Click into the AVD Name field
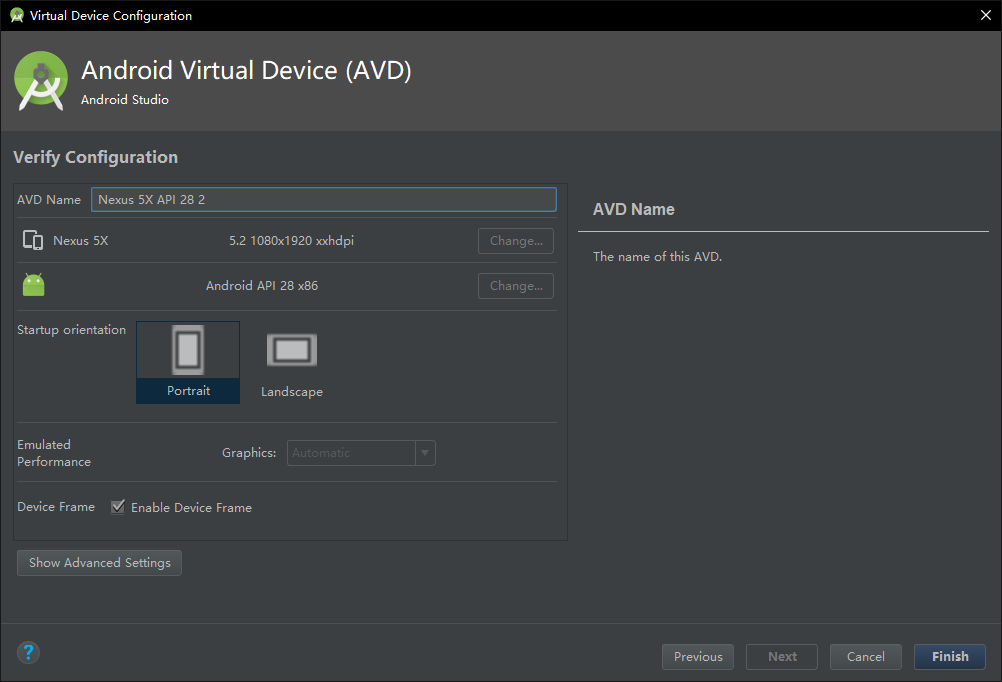Image resolution: width=1002 pixels, height=682 pixels. (x=324, y=199)
